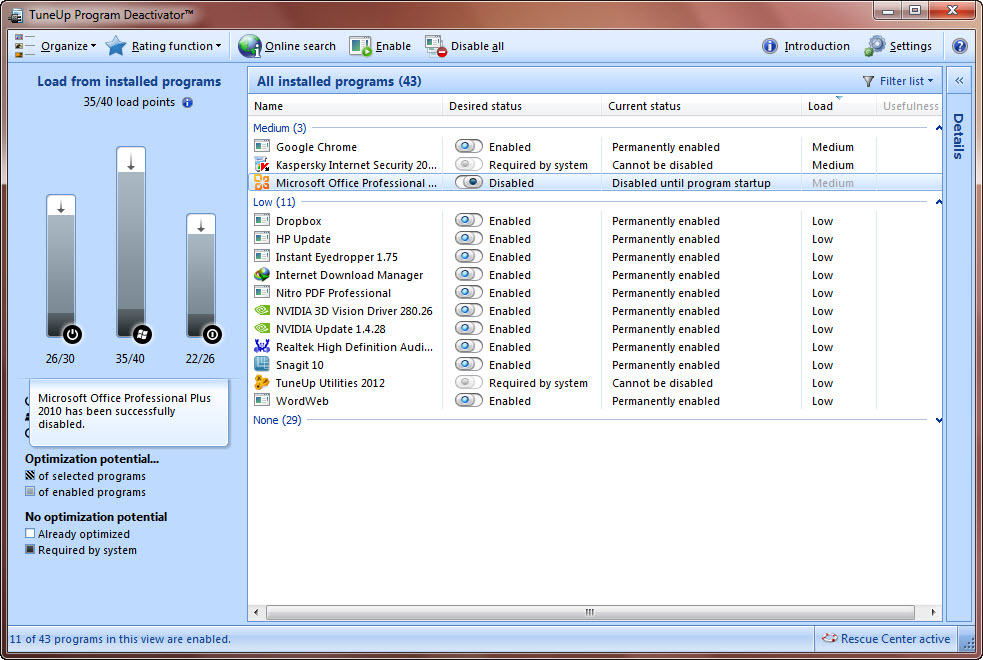Click the Online search globe icon
983x660 pixels.
point(250,46)
